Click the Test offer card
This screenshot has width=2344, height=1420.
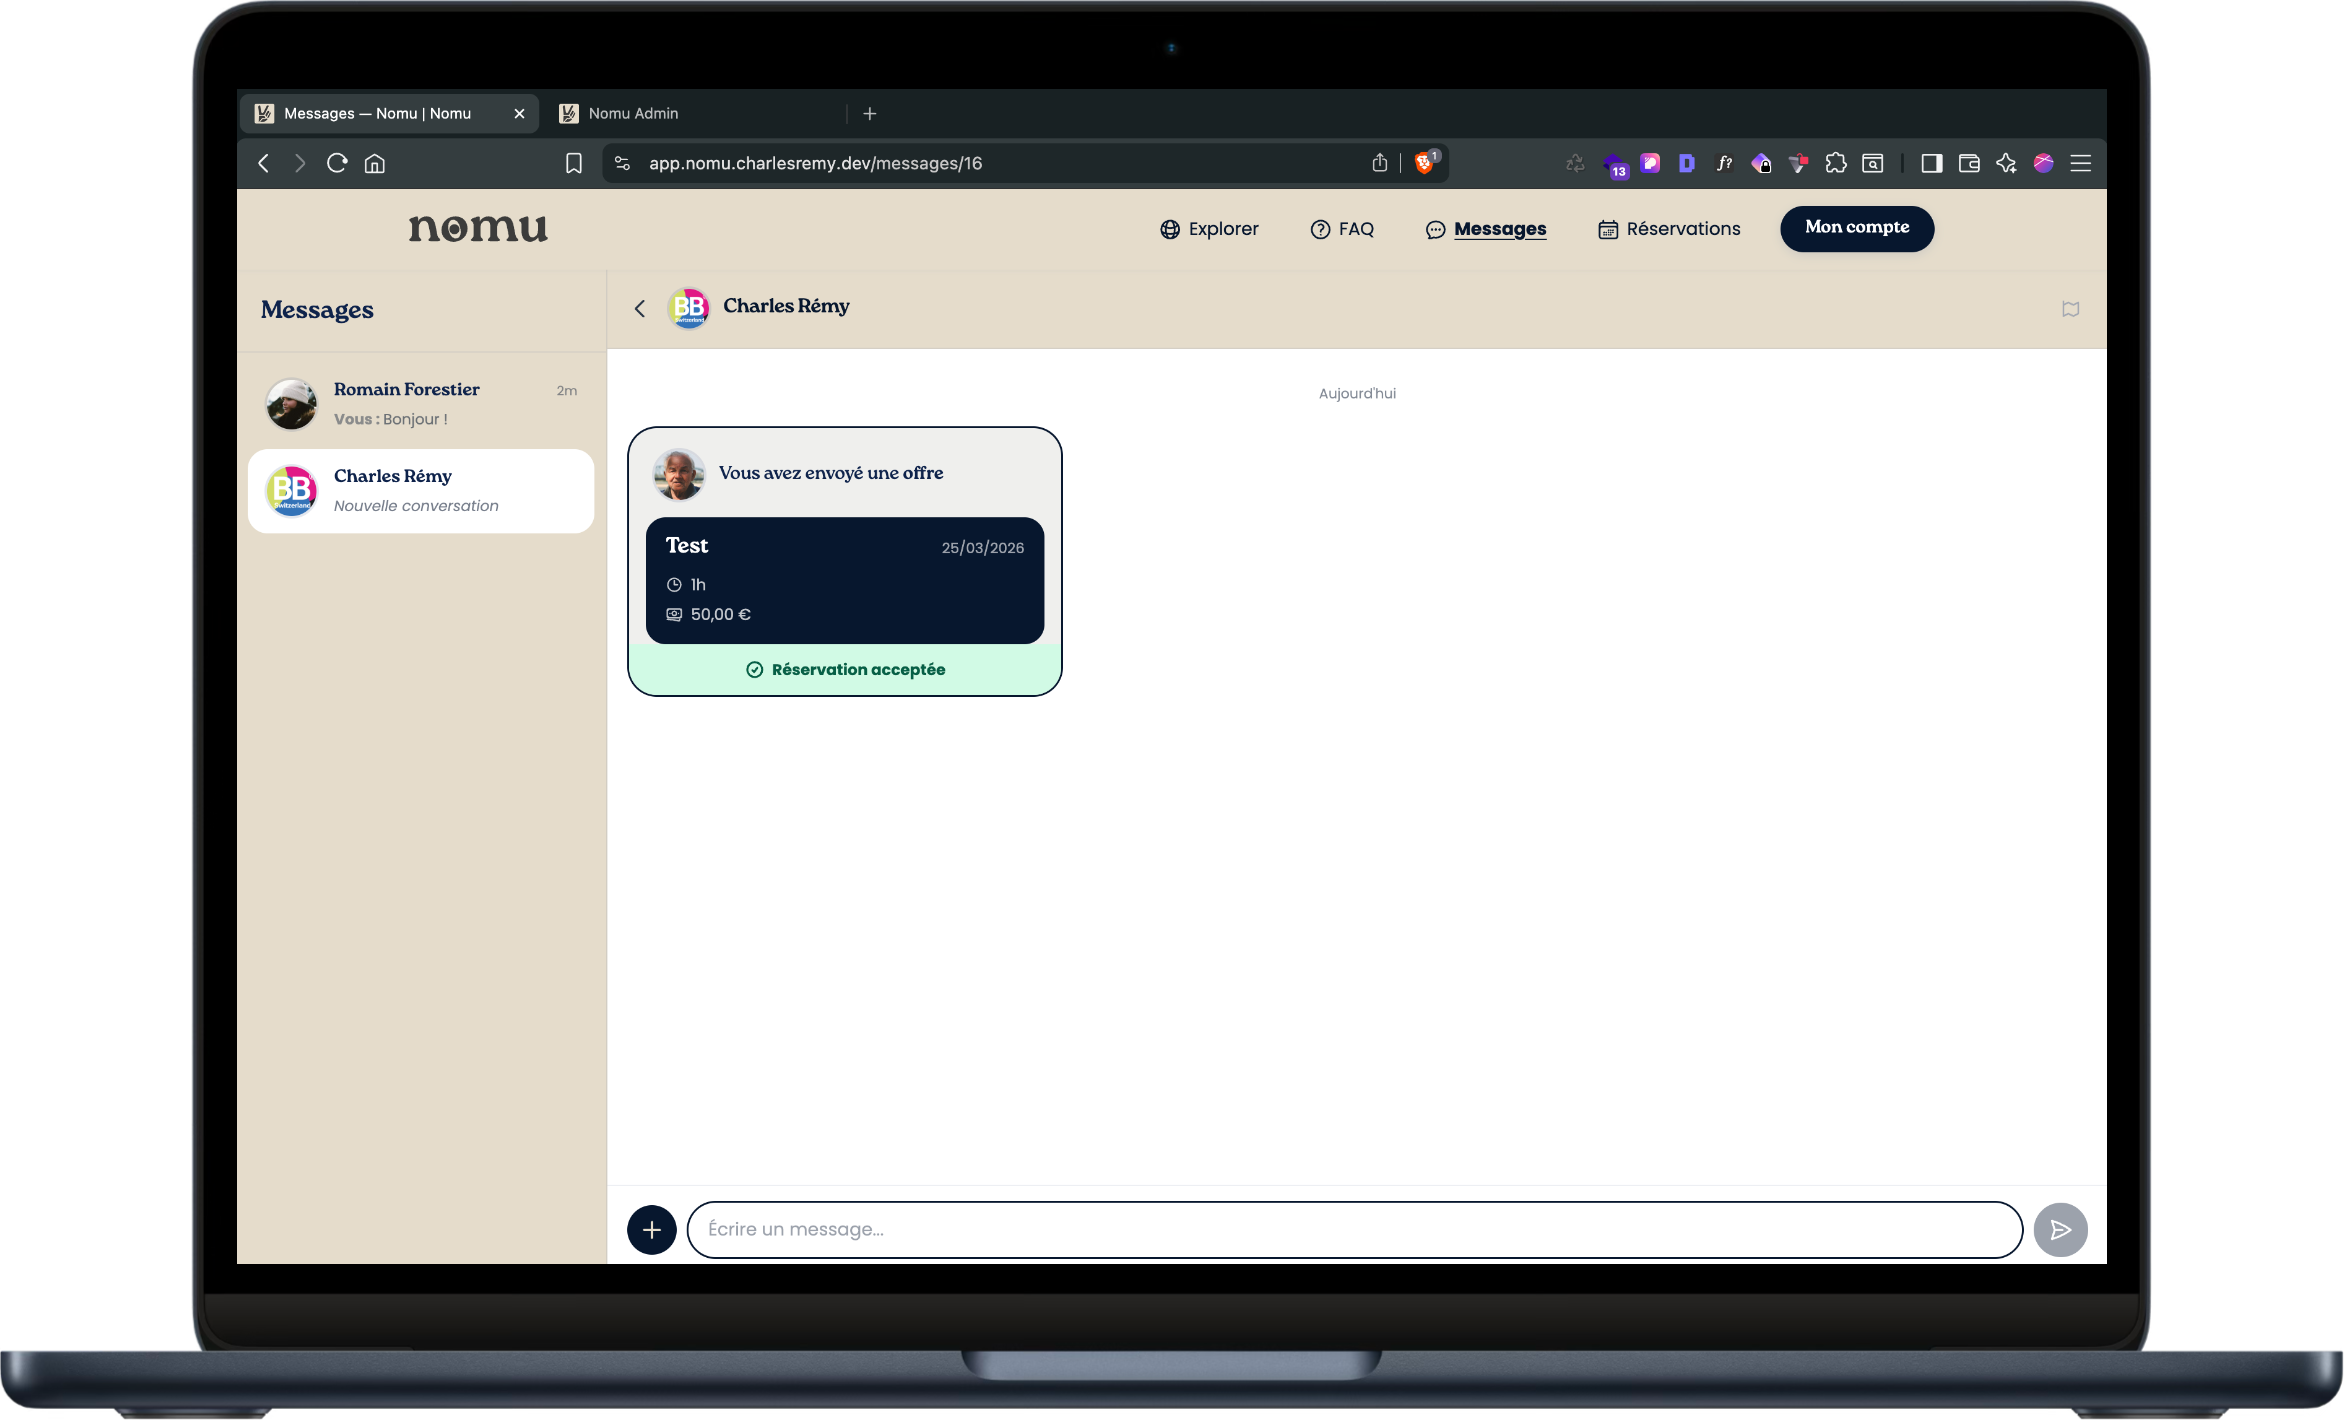pos(844,580)
